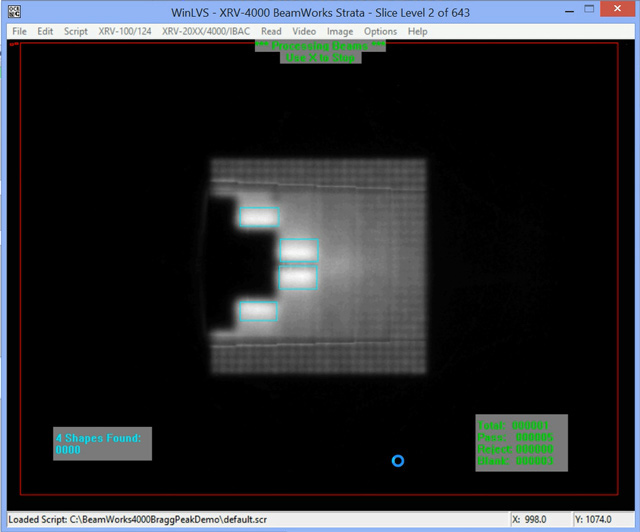This screenshot has width=640, height=532.
Task: Expand the XRV-100/124 menu
Action: point(125,31)
